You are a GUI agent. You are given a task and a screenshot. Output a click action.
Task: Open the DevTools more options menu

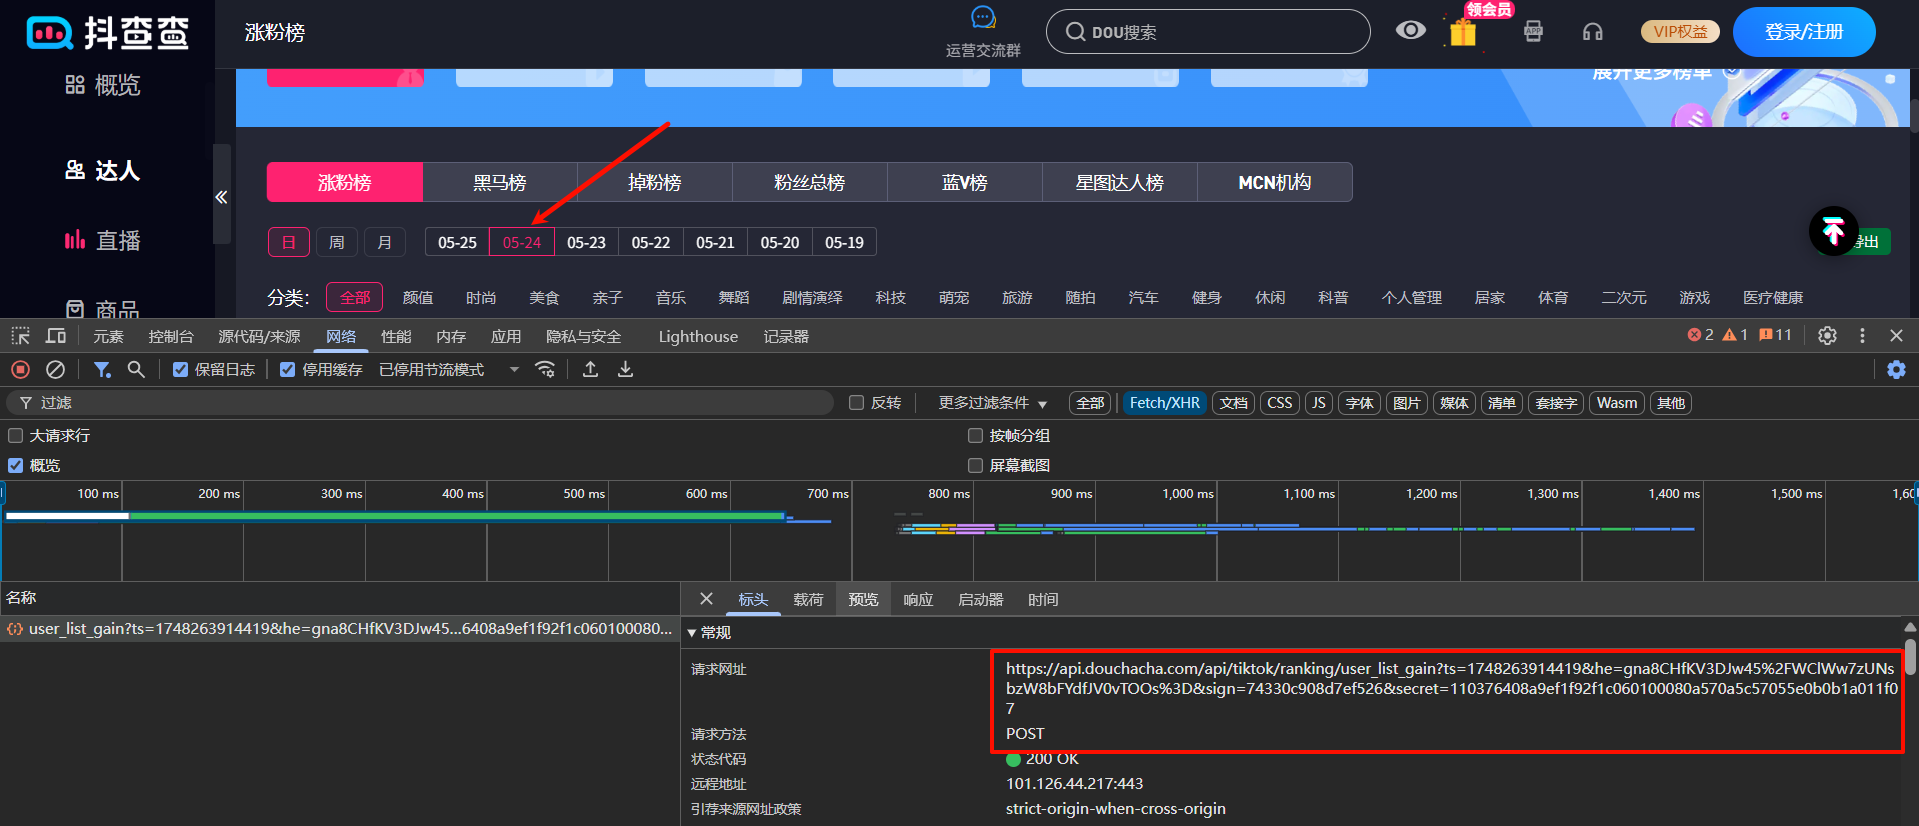(x=1862, y=336)
